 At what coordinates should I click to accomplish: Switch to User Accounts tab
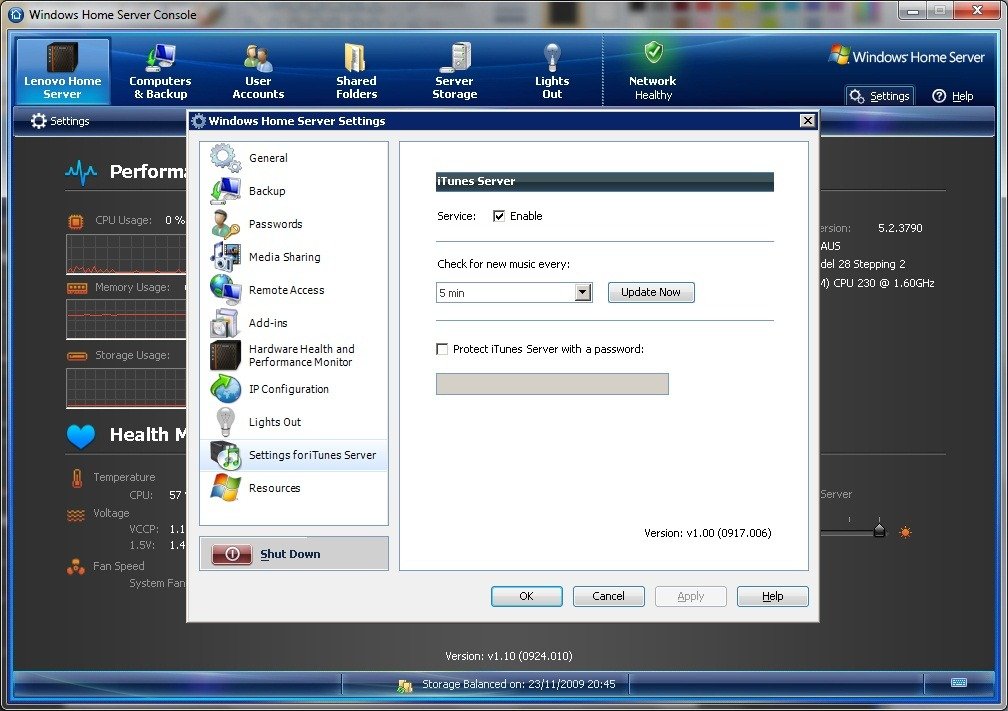258,71
